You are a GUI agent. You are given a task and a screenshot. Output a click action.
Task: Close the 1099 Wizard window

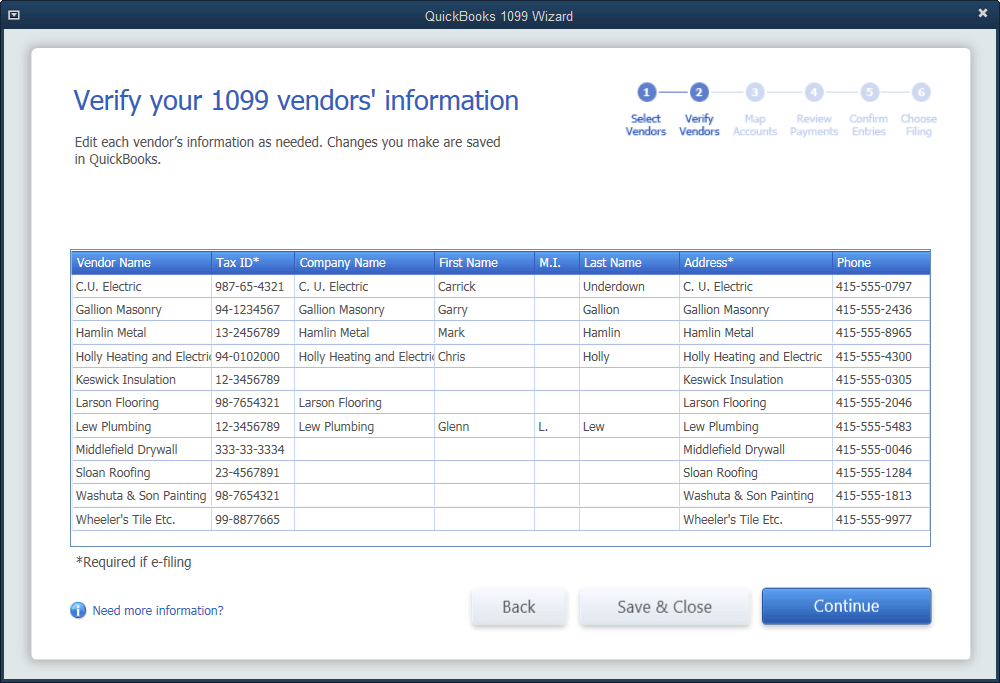[x=983, y=13]
